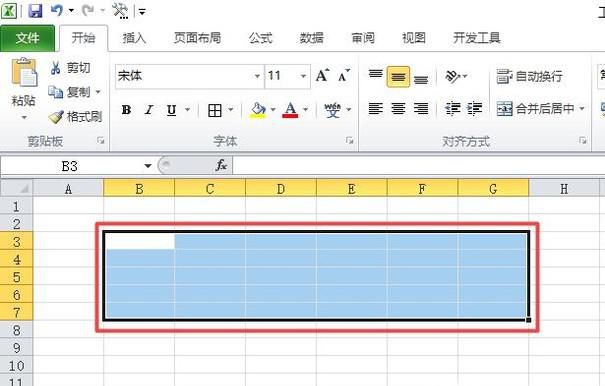The height and width of the screenshot is (386, 605).
Task: Click the Name Box showing B3
Action: [x=70, y=166]
